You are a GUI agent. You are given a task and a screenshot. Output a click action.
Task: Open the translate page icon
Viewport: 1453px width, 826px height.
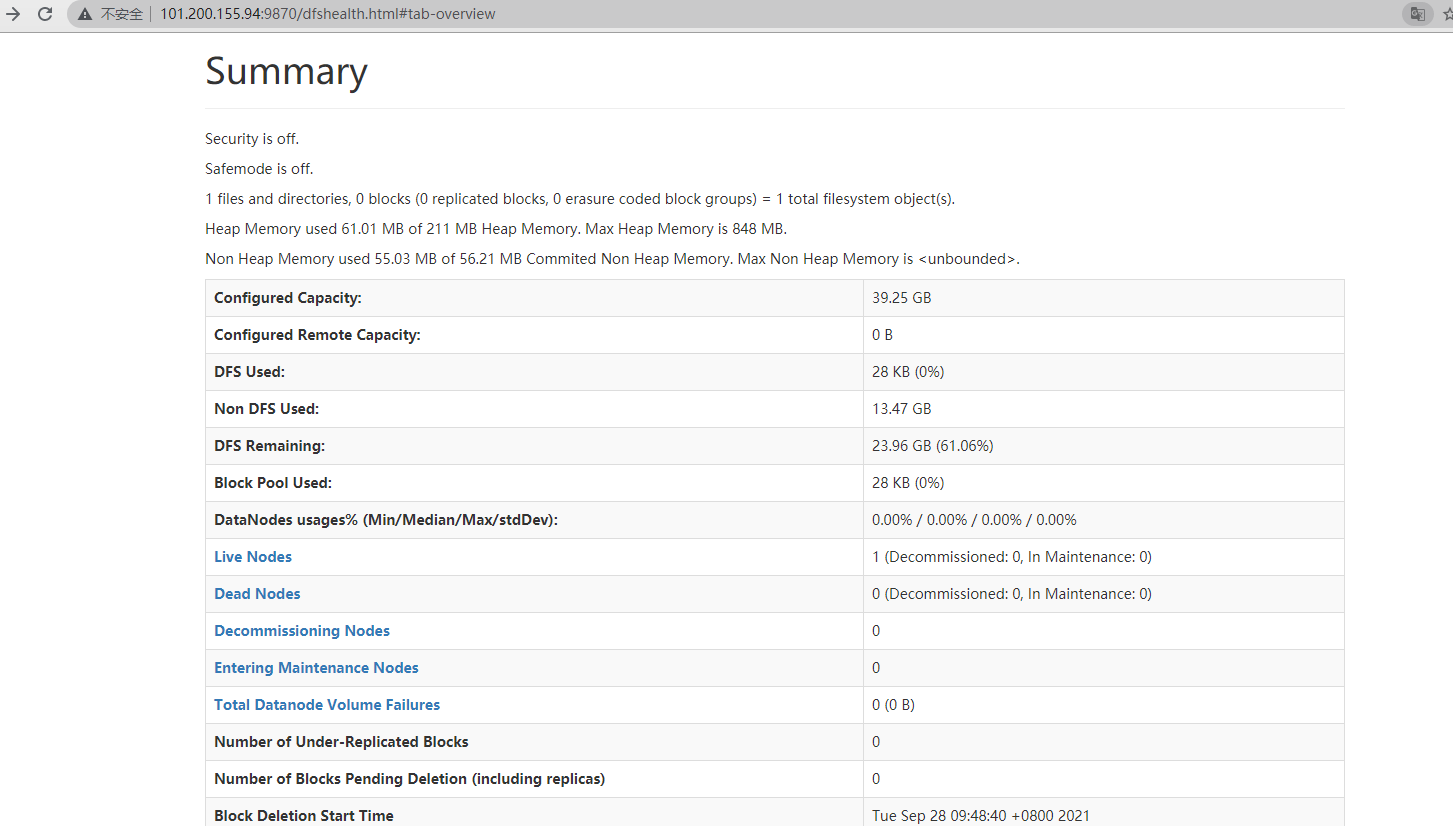click(1417, 14)
